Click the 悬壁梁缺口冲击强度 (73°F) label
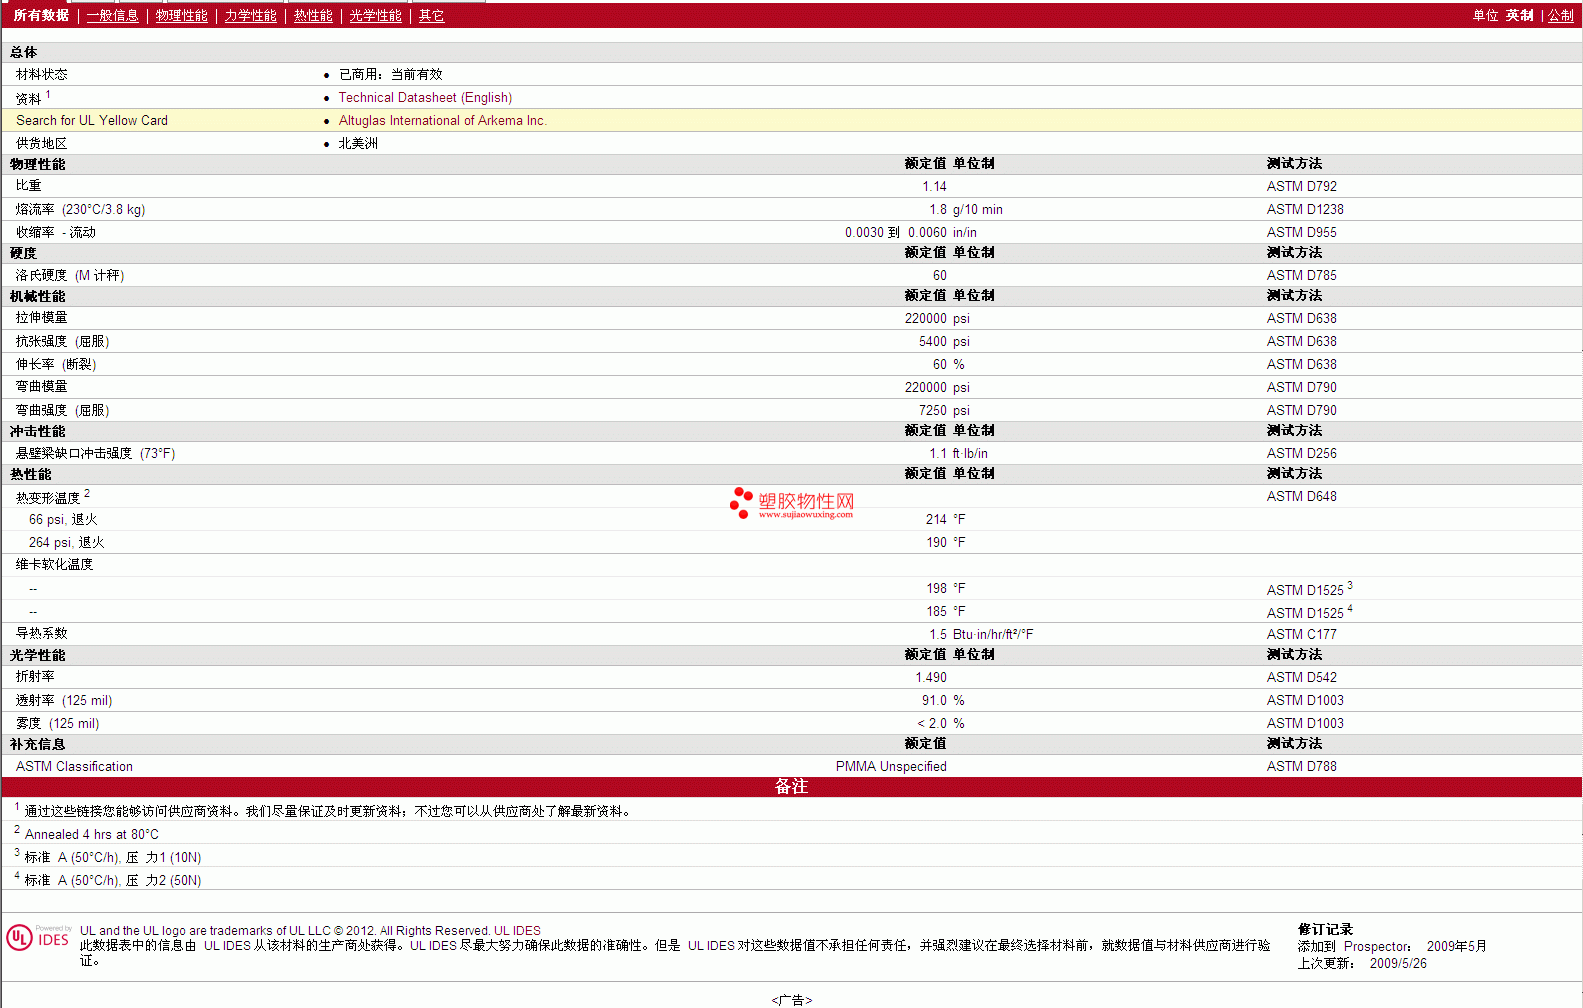This screenshot has height=1008, width=1583. pyautogui.click(x=95, y=454)
